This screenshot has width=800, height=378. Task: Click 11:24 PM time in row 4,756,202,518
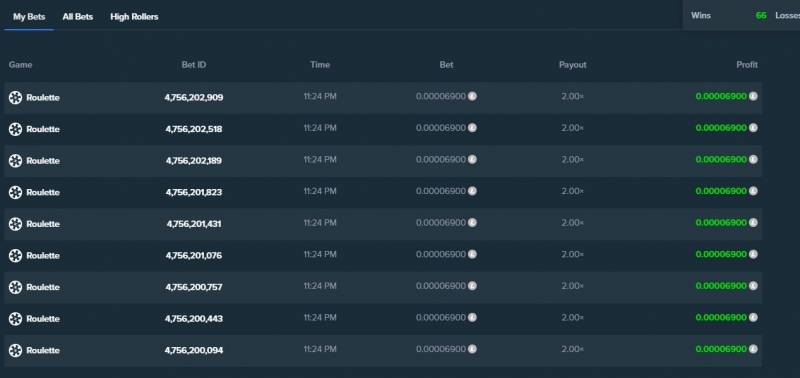click(x=320, y=128)
